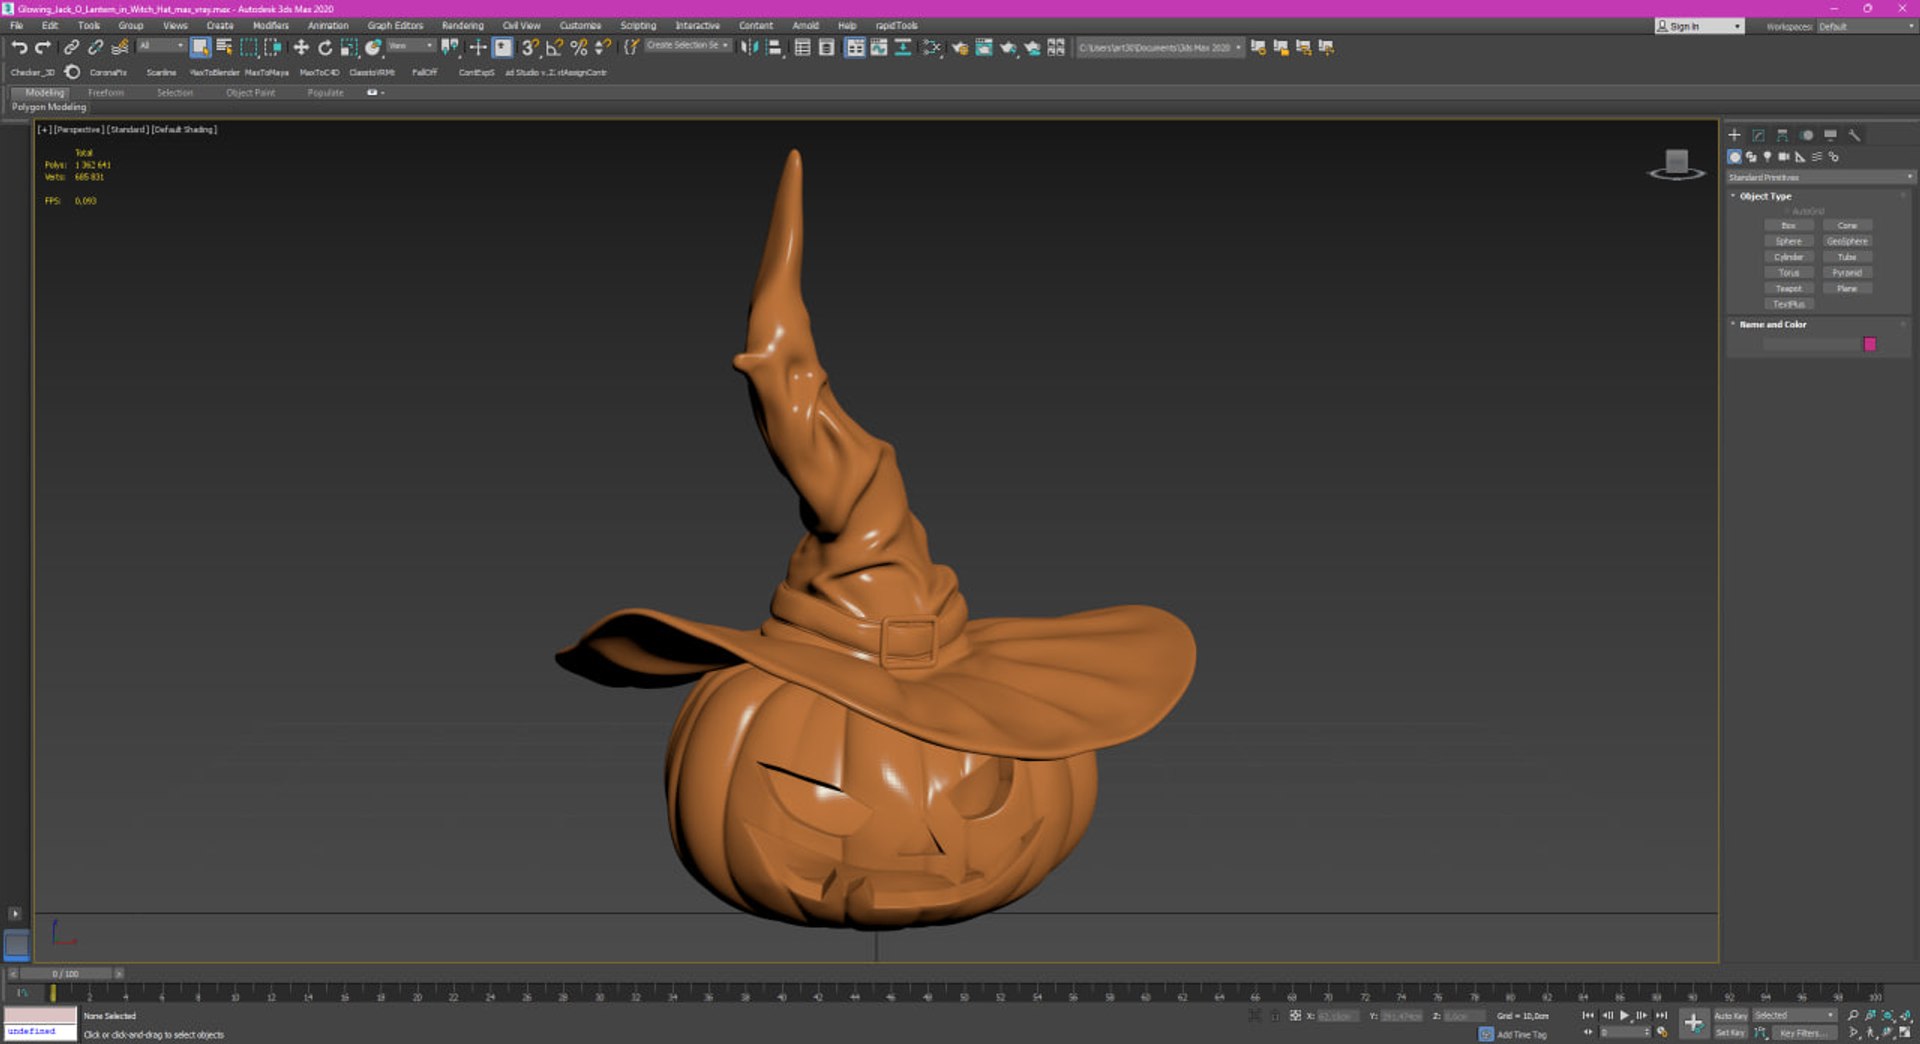Image resolution: width=1920 pixels, height=1044 pixels.
Task: Toggle the Angle Snap icon
Action: (x=554, y=47)
